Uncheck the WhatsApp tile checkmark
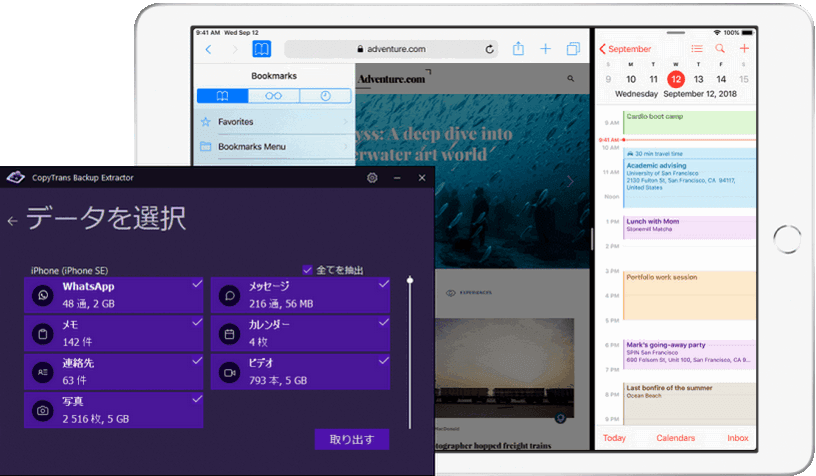This screenshot has height=476, width=816. [197, 284]
